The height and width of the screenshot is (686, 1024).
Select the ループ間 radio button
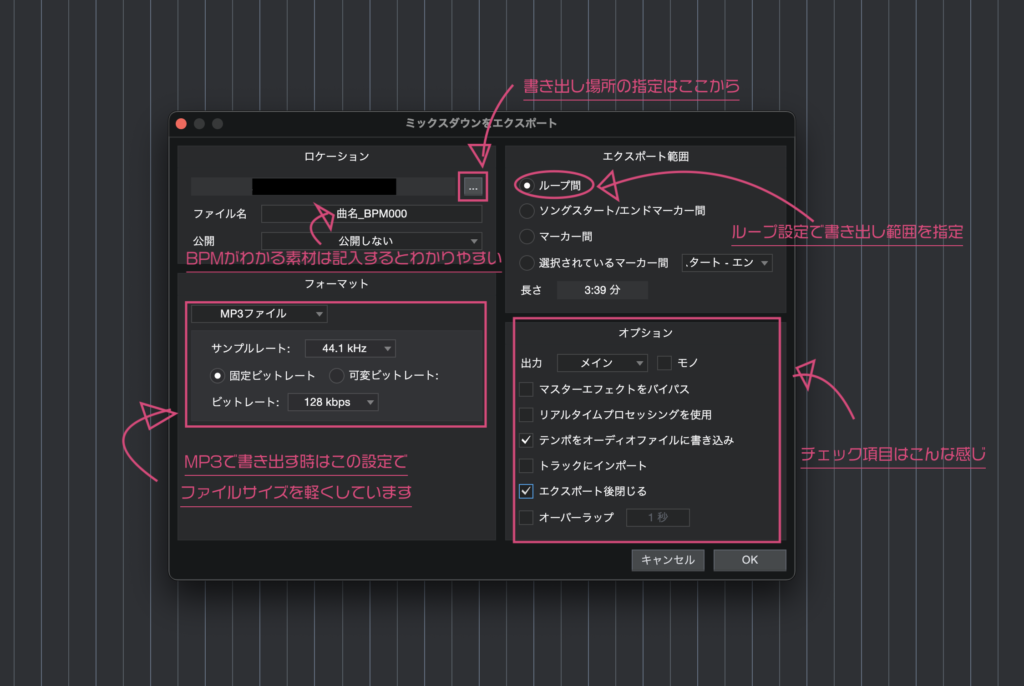tap(527, 185)
